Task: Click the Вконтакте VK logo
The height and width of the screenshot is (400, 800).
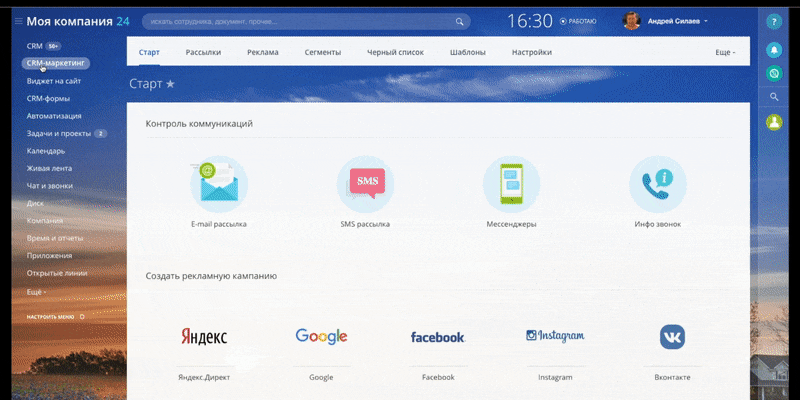Action: (672, 337)
